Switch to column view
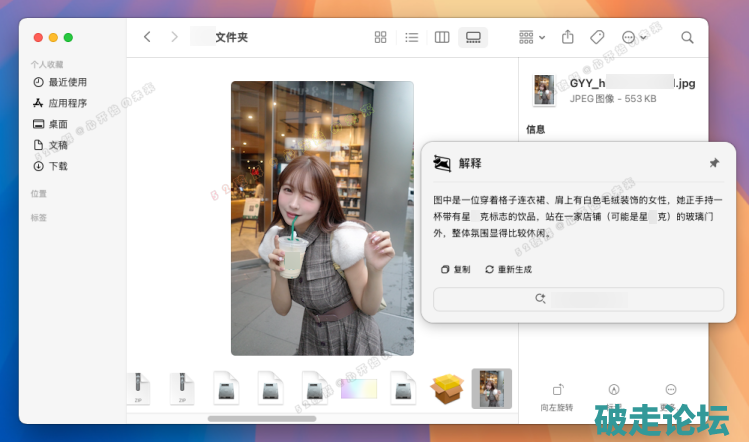Viewport: 749px width, 442px height. pos(442,37)
